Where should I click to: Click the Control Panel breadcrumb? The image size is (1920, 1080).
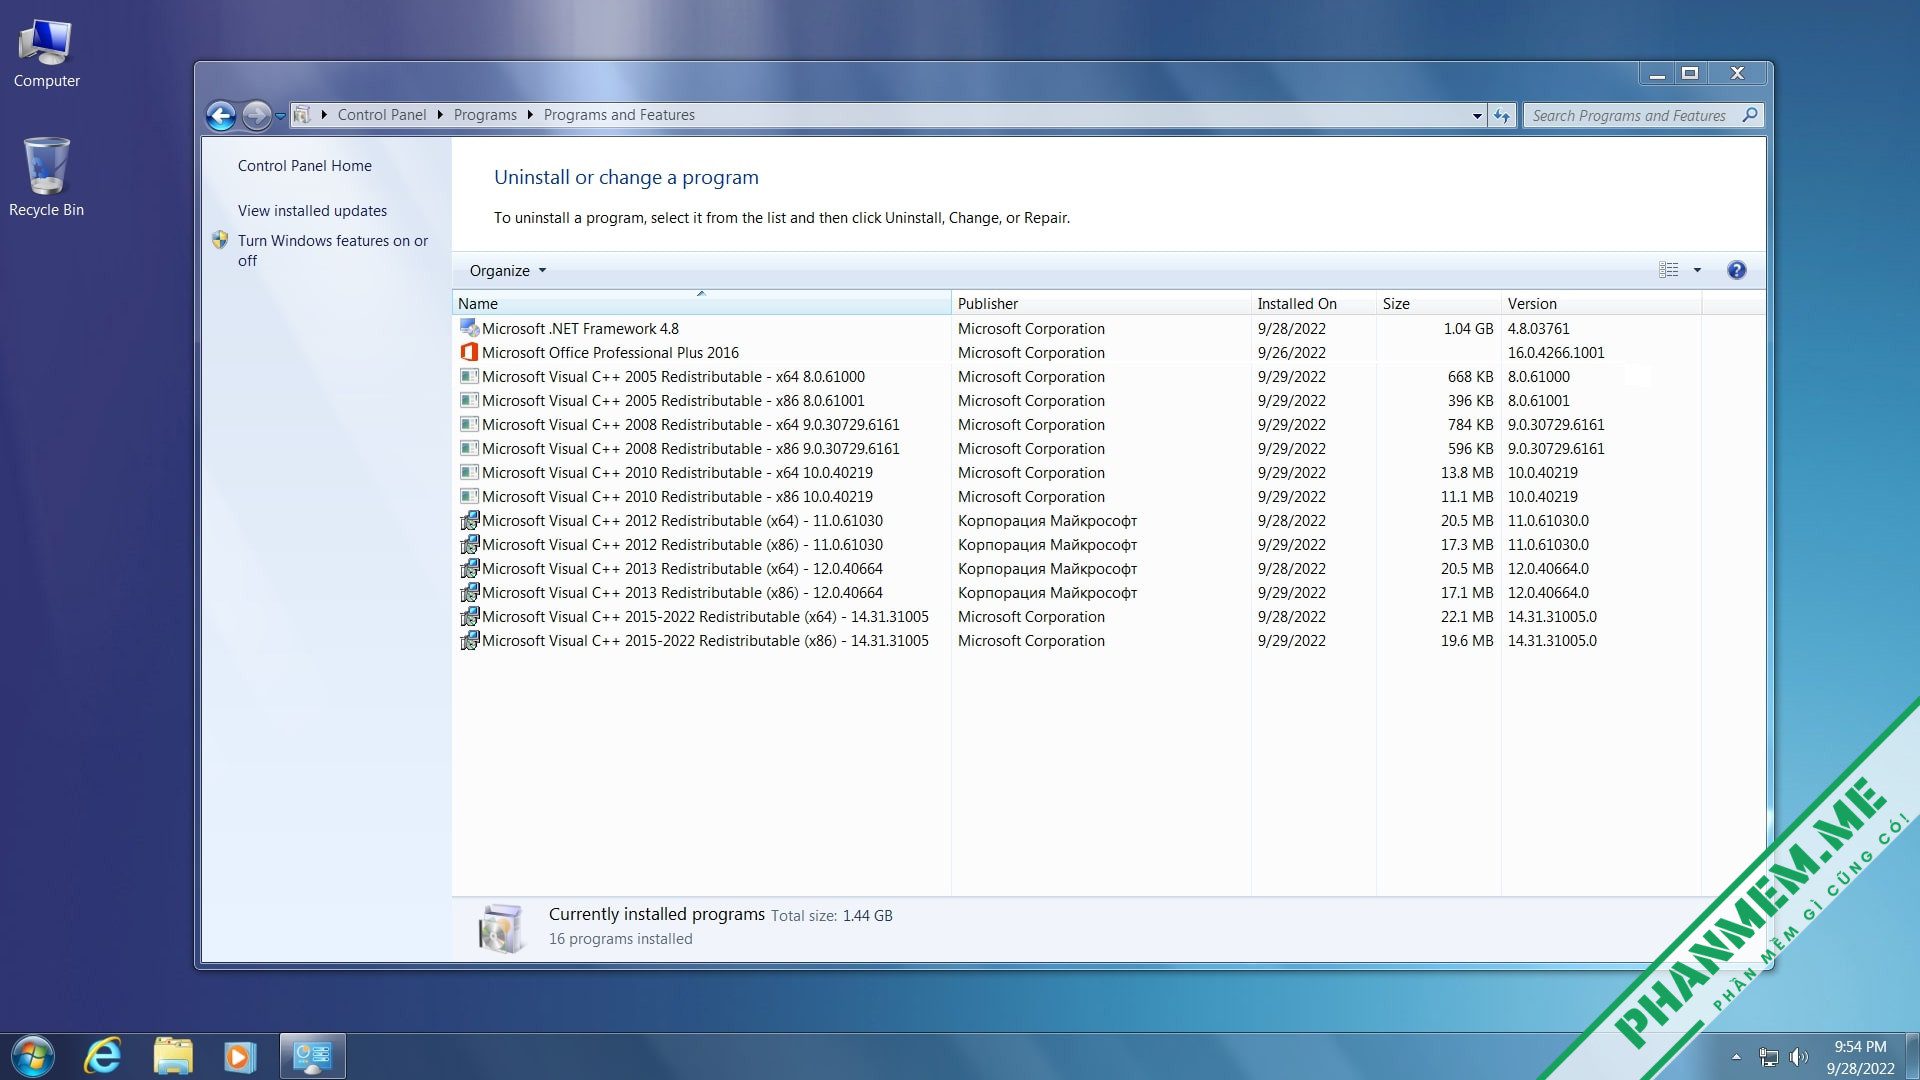[382, 115]
